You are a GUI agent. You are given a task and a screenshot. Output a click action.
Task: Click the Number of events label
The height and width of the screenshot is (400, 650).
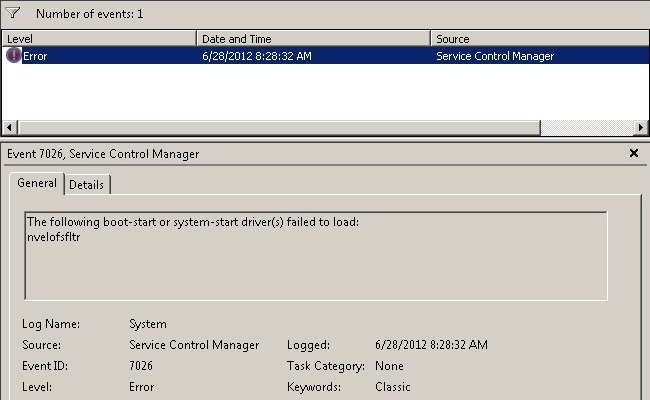89,15
